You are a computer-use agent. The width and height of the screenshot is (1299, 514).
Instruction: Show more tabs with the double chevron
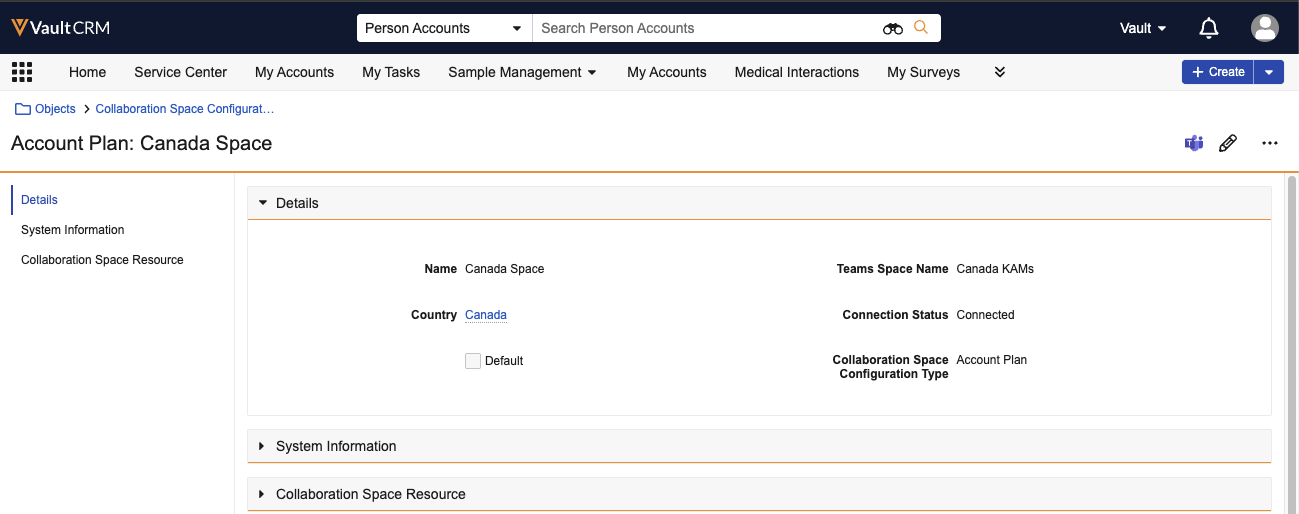coord(999,72)
